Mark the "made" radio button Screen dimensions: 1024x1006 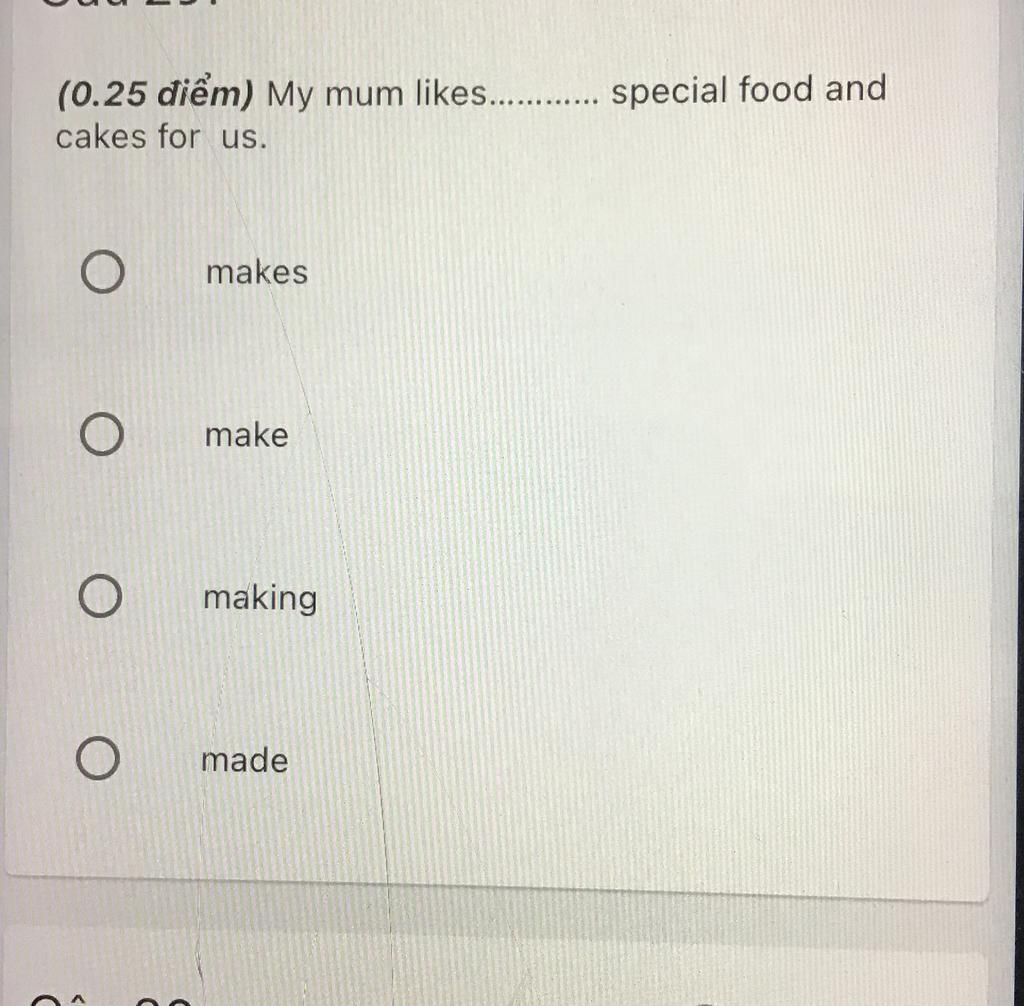pyautogui.click(x=97, y=758)
